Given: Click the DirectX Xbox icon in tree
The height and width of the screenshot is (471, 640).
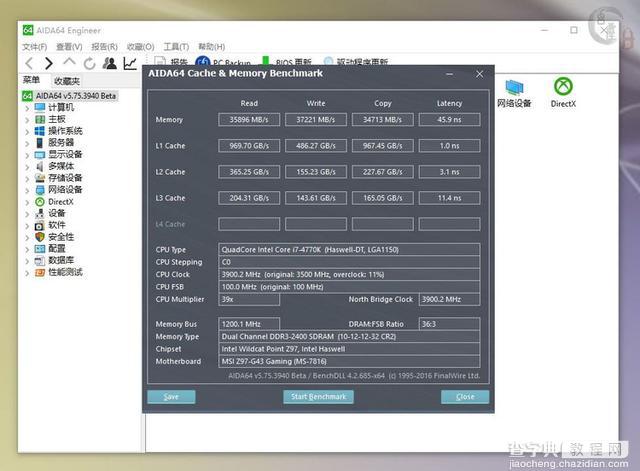Looking at the screenshot, I should pos(40,202).
